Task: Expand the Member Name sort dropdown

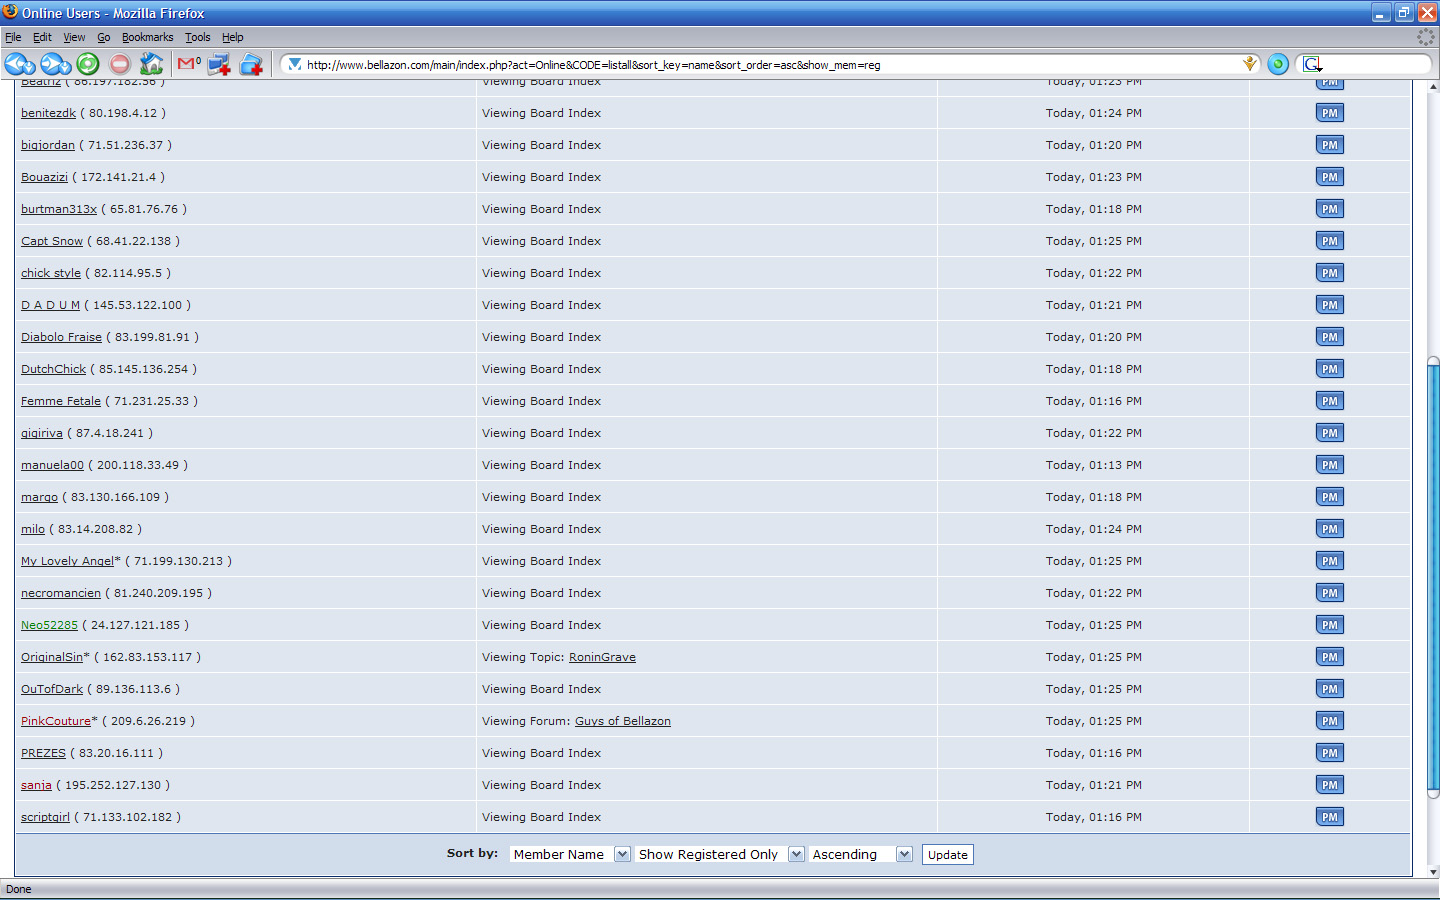Action: point(621,854)
